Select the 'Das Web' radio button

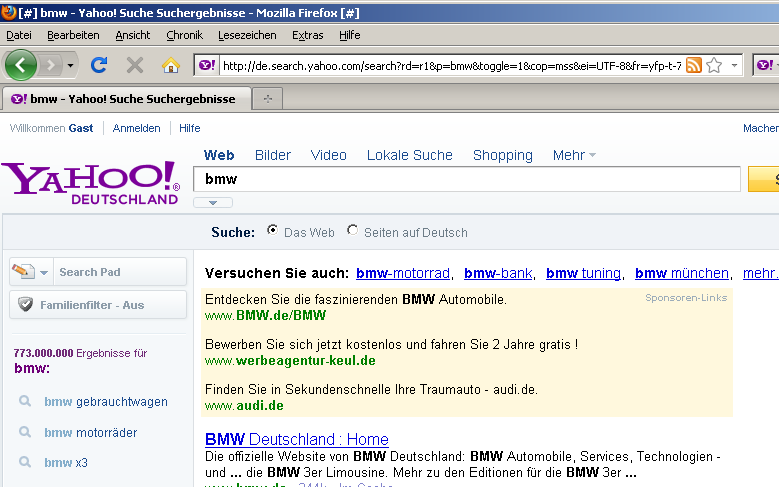273,231
